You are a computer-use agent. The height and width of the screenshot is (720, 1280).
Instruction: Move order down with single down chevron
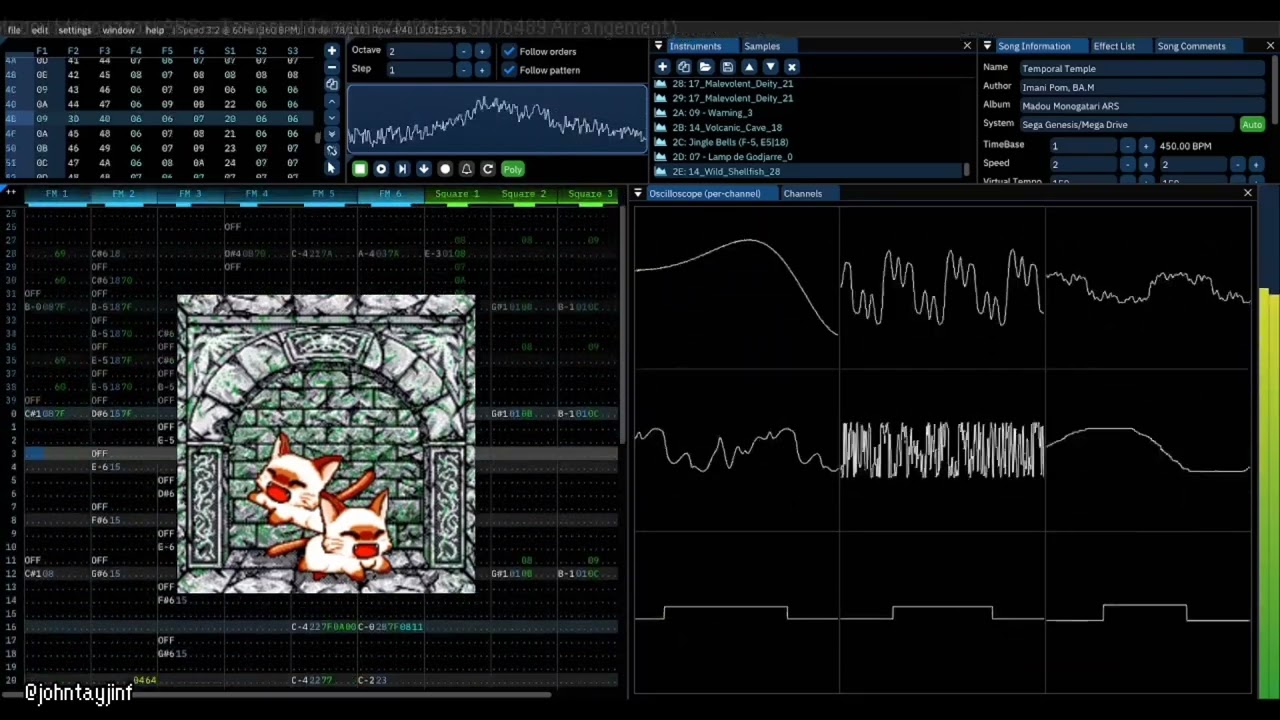tap(332, 118)
